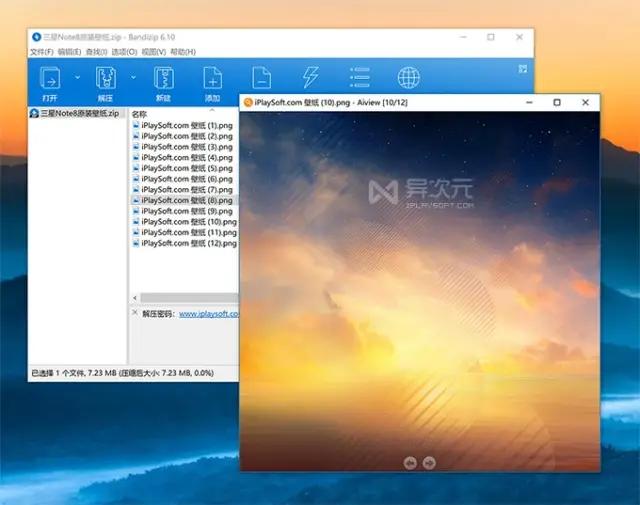
Task: Open the 视图(V) menu
Action: [x=154, y=52]
